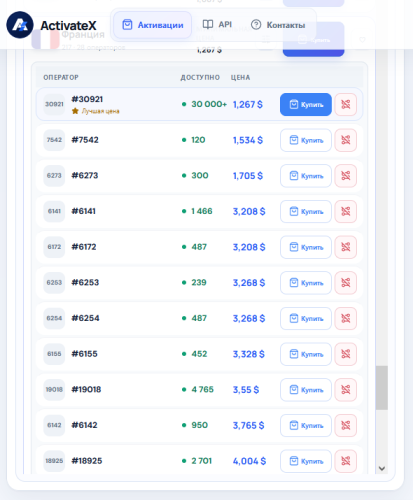Click red block icon for operator #6273
This screenshot has width=413, height=500.
pyautogui.click(x=346, y=176)
